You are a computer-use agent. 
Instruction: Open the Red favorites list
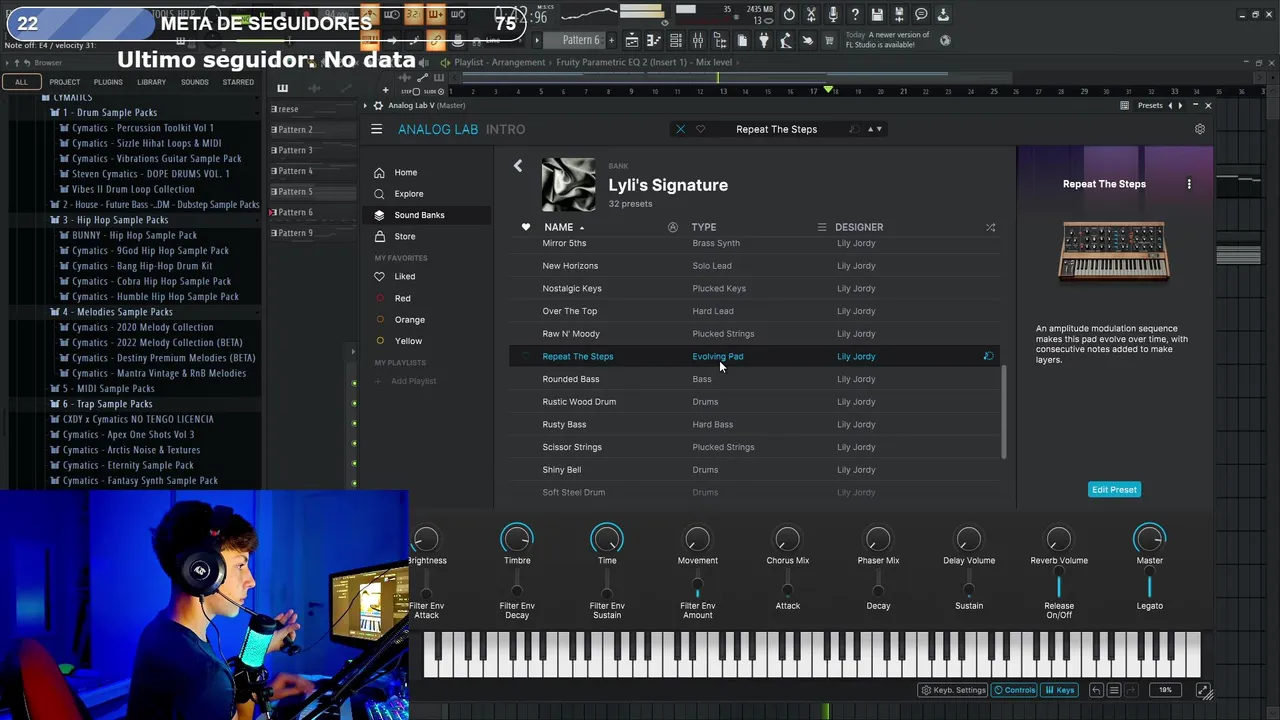click(402, 298)
